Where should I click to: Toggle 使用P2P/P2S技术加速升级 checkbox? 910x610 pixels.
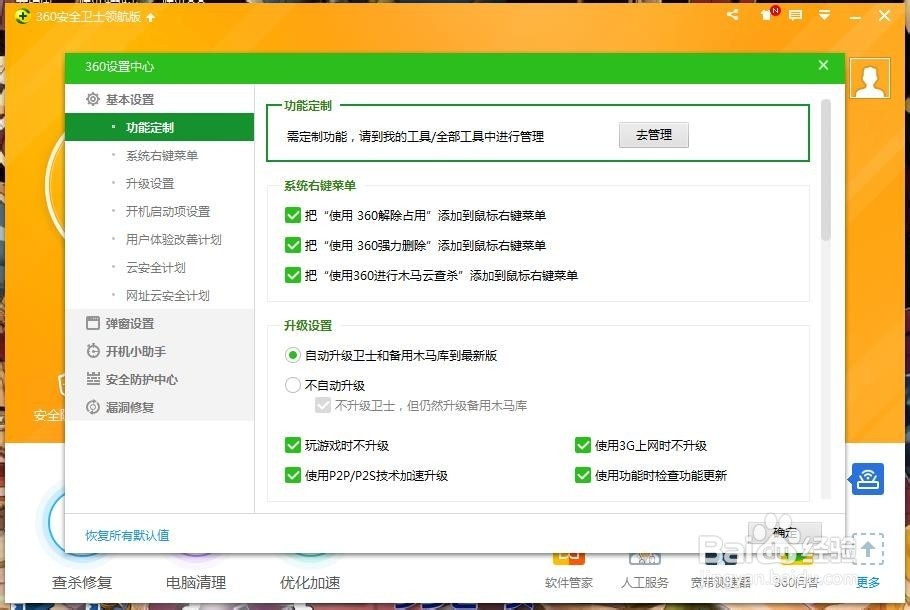click(x=292, y=475)
